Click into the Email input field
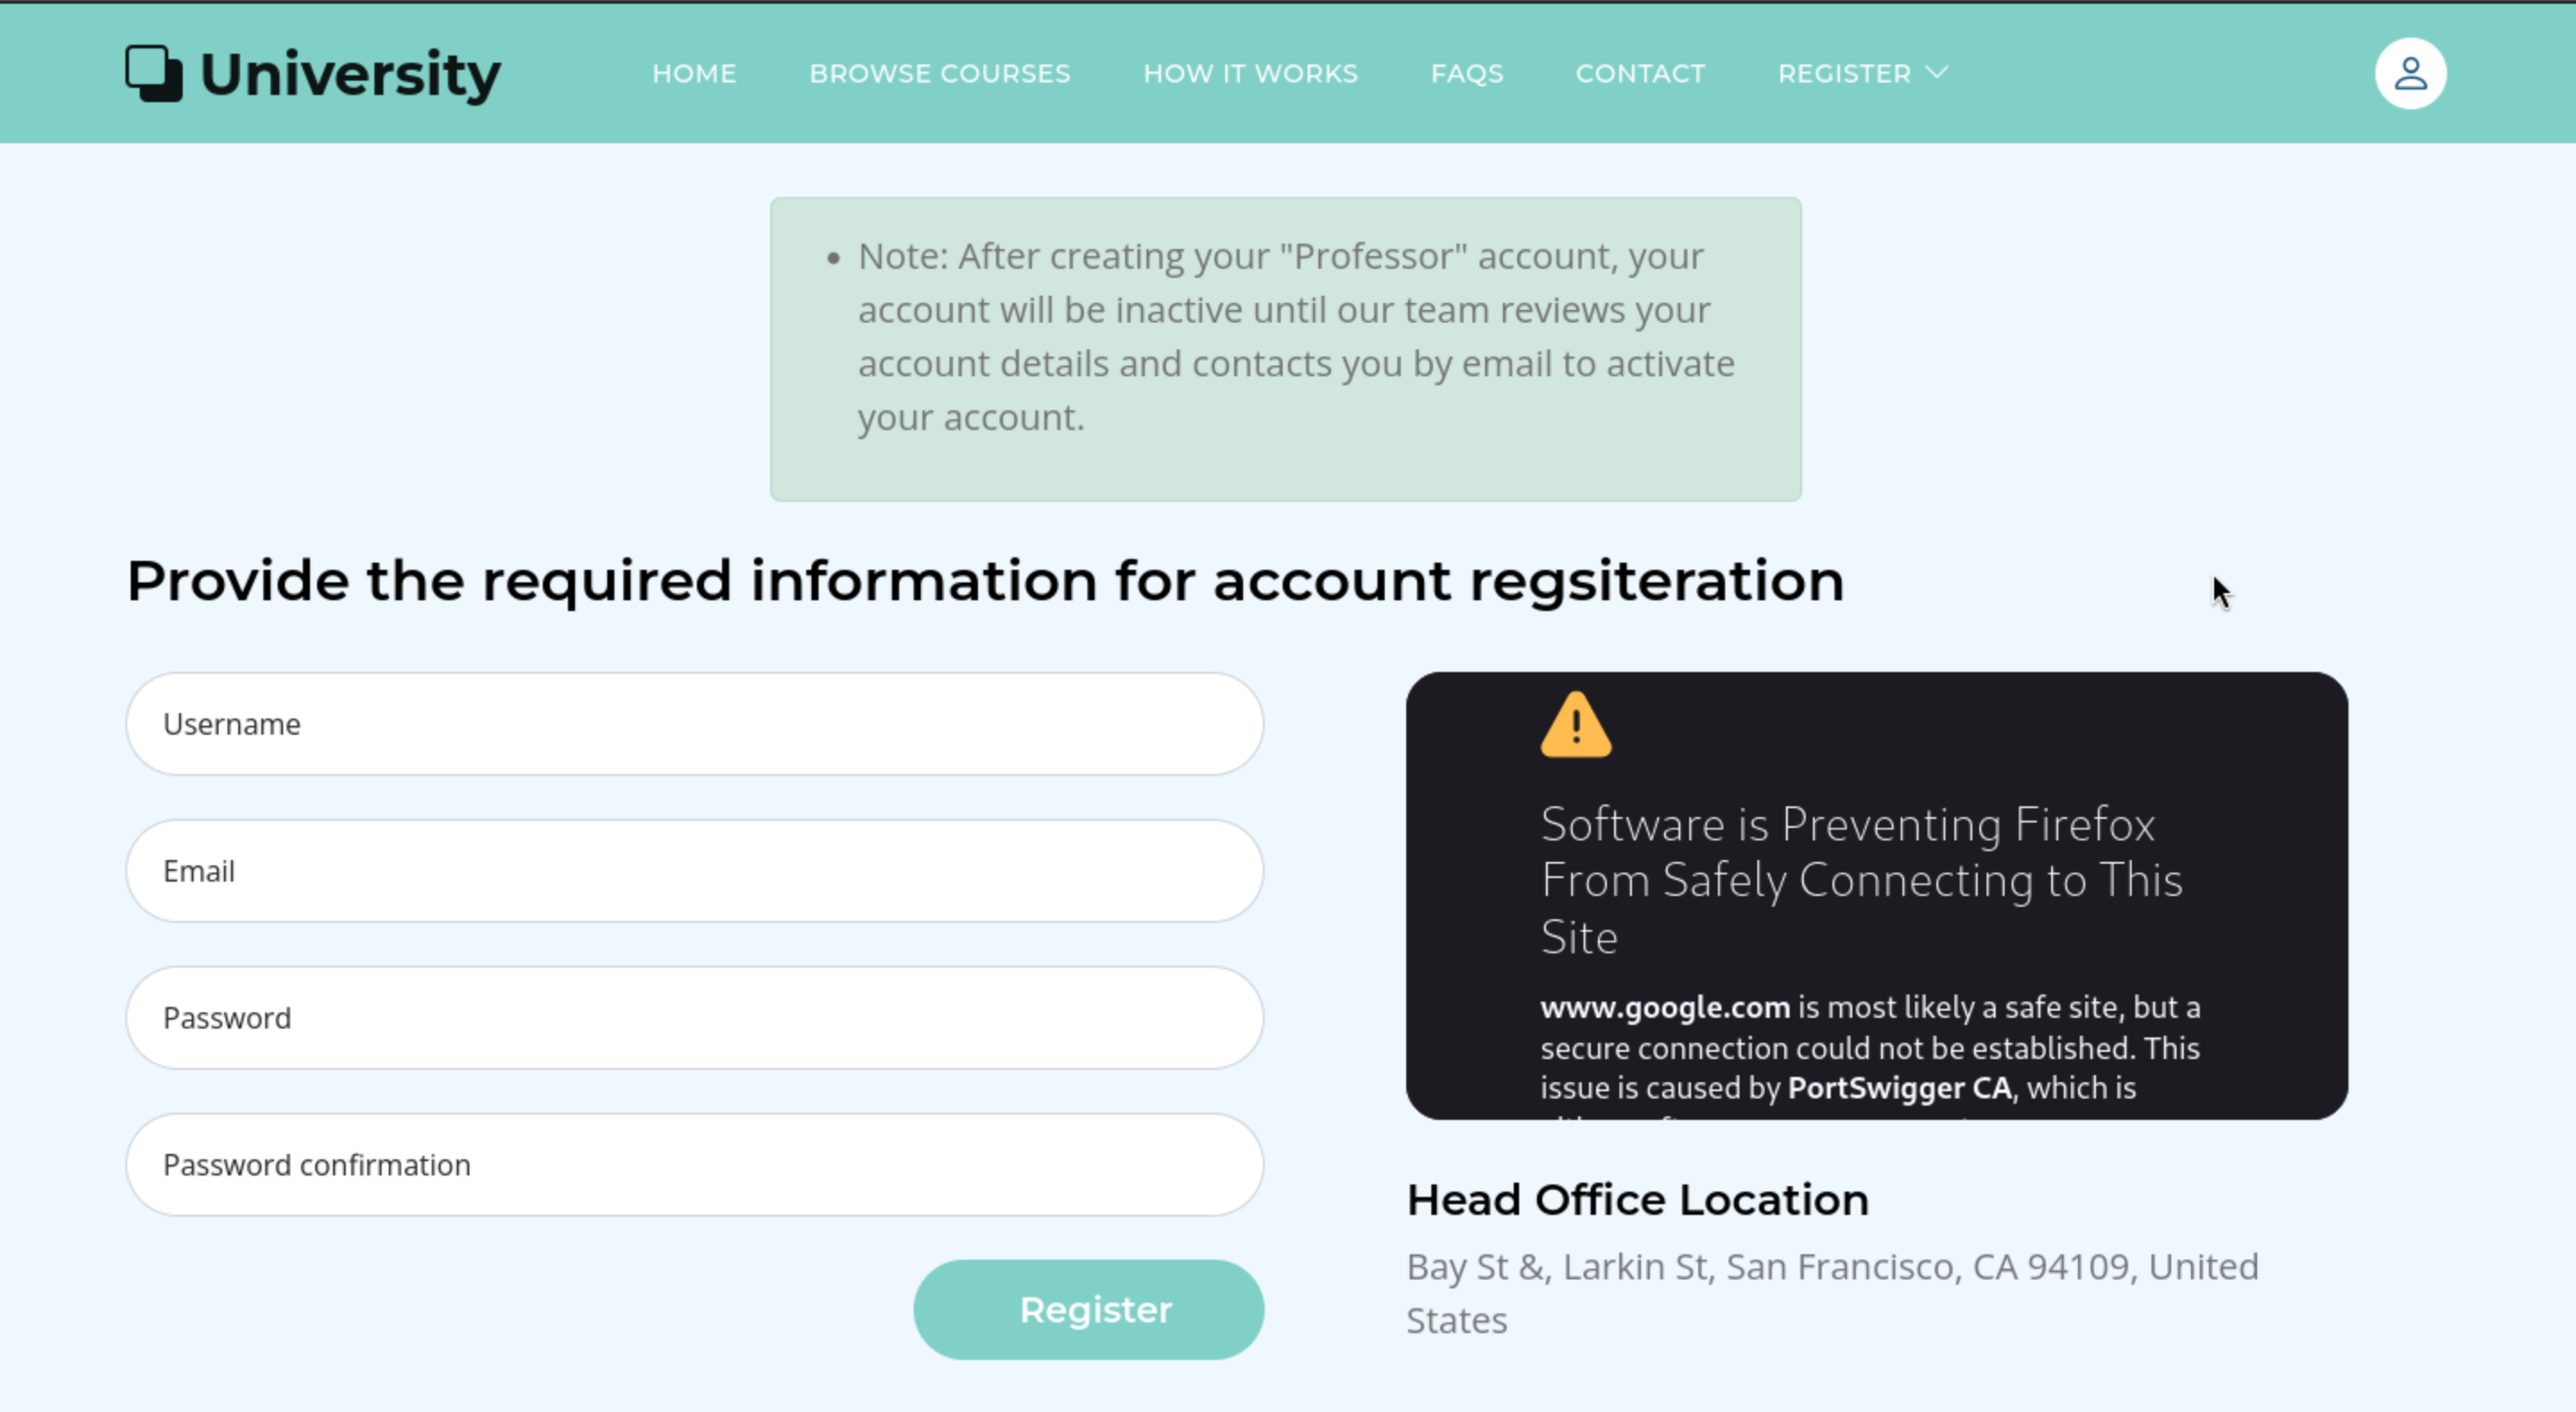Screen dimensions: 2576x1412 [694, 871]
